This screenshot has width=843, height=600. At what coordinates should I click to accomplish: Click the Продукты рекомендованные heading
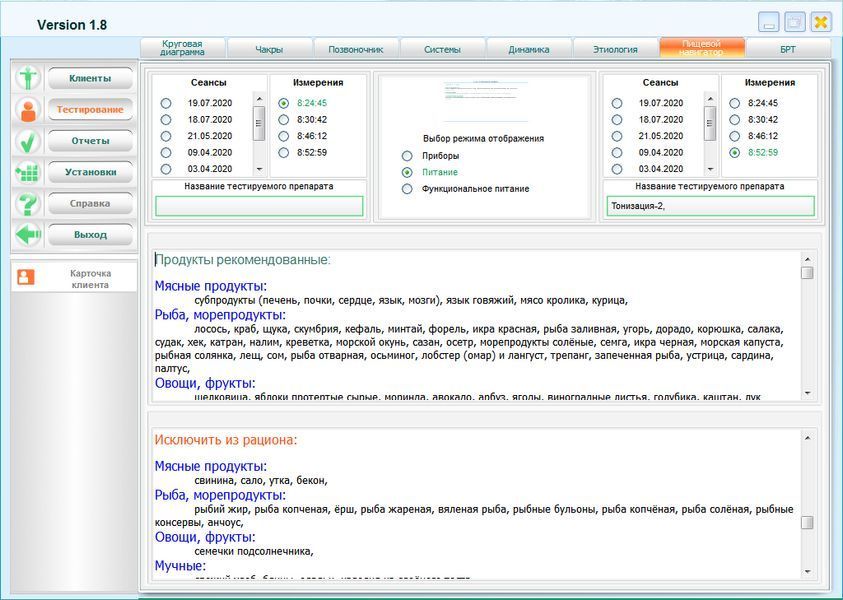(x=242, y=260)
